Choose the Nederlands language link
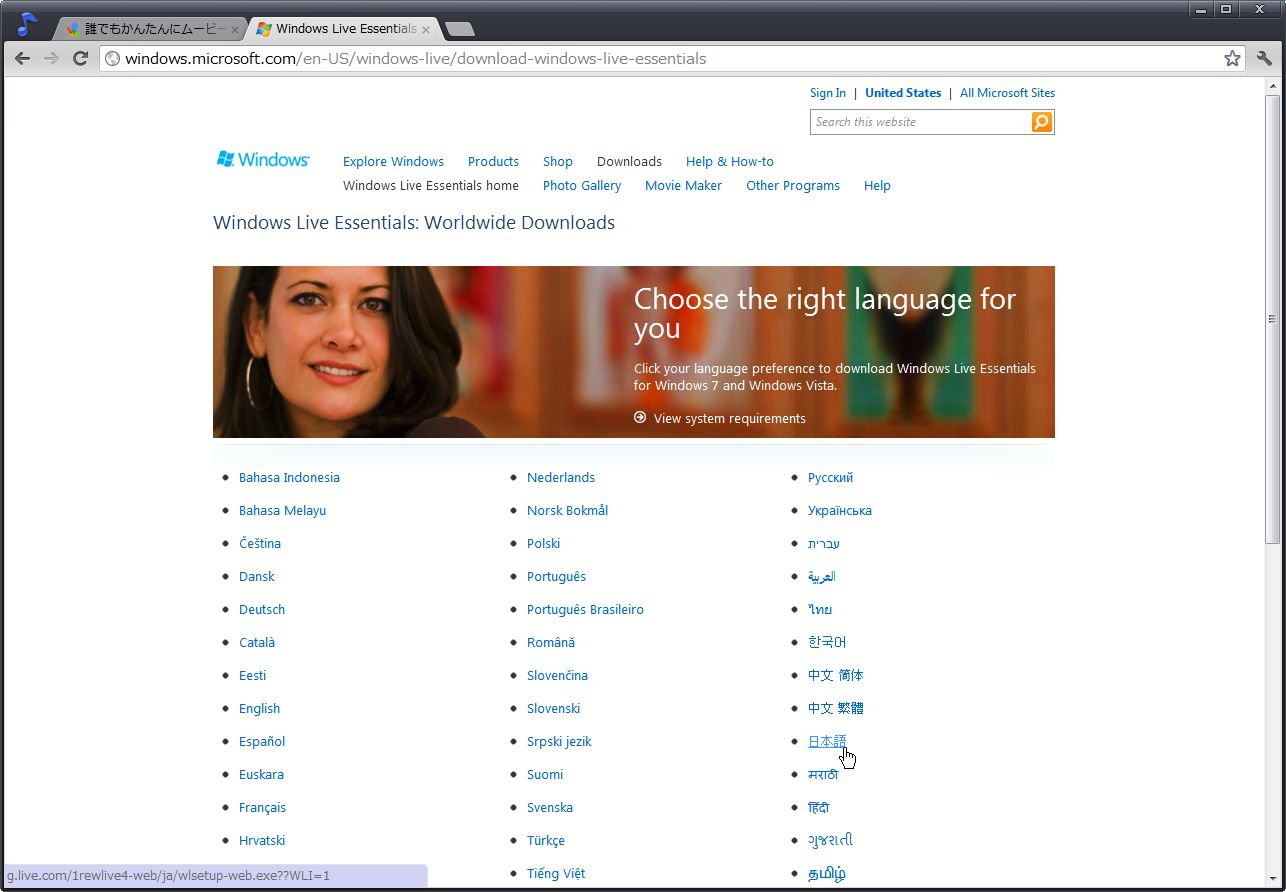Viewport: 1286px width, 892px height. tap(561, 477)
